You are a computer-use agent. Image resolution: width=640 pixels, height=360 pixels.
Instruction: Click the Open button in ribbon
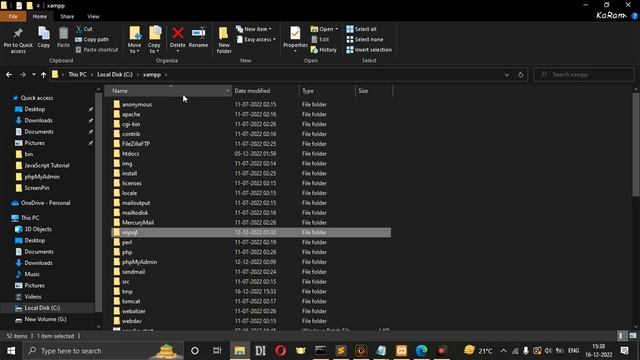click(x=324, y=29)
